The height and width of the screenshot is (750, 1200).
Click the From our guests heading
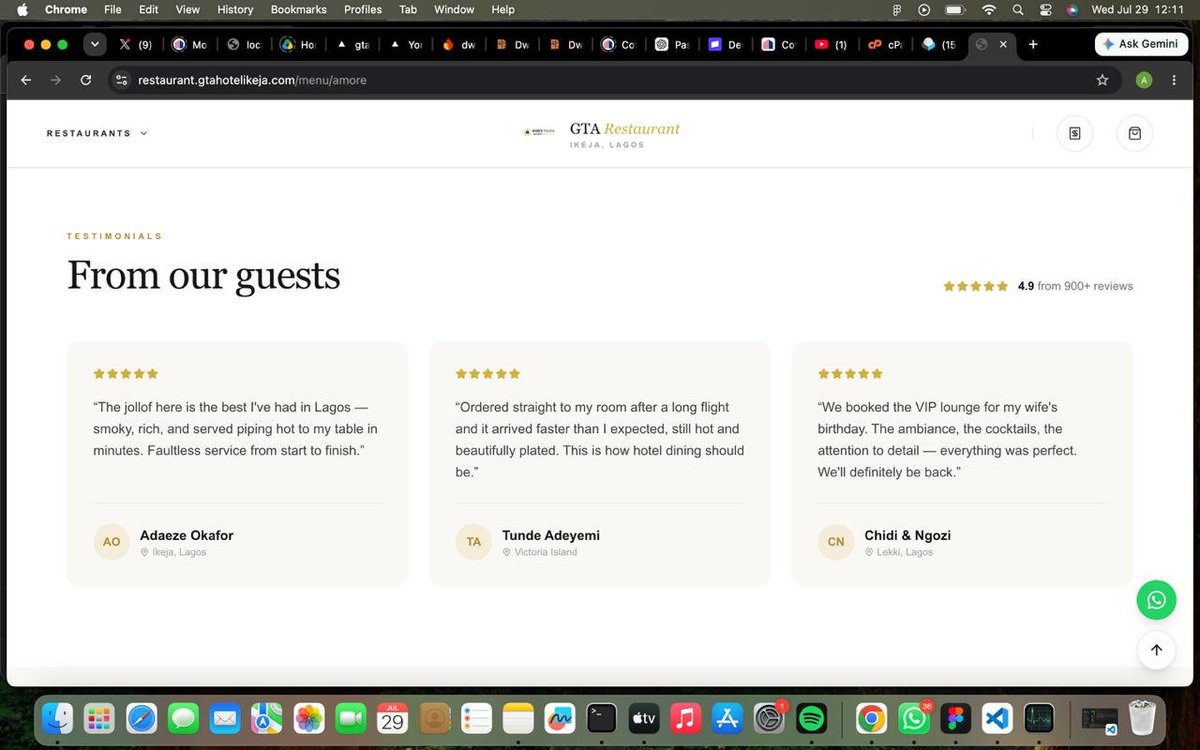(x=203, y=276)
